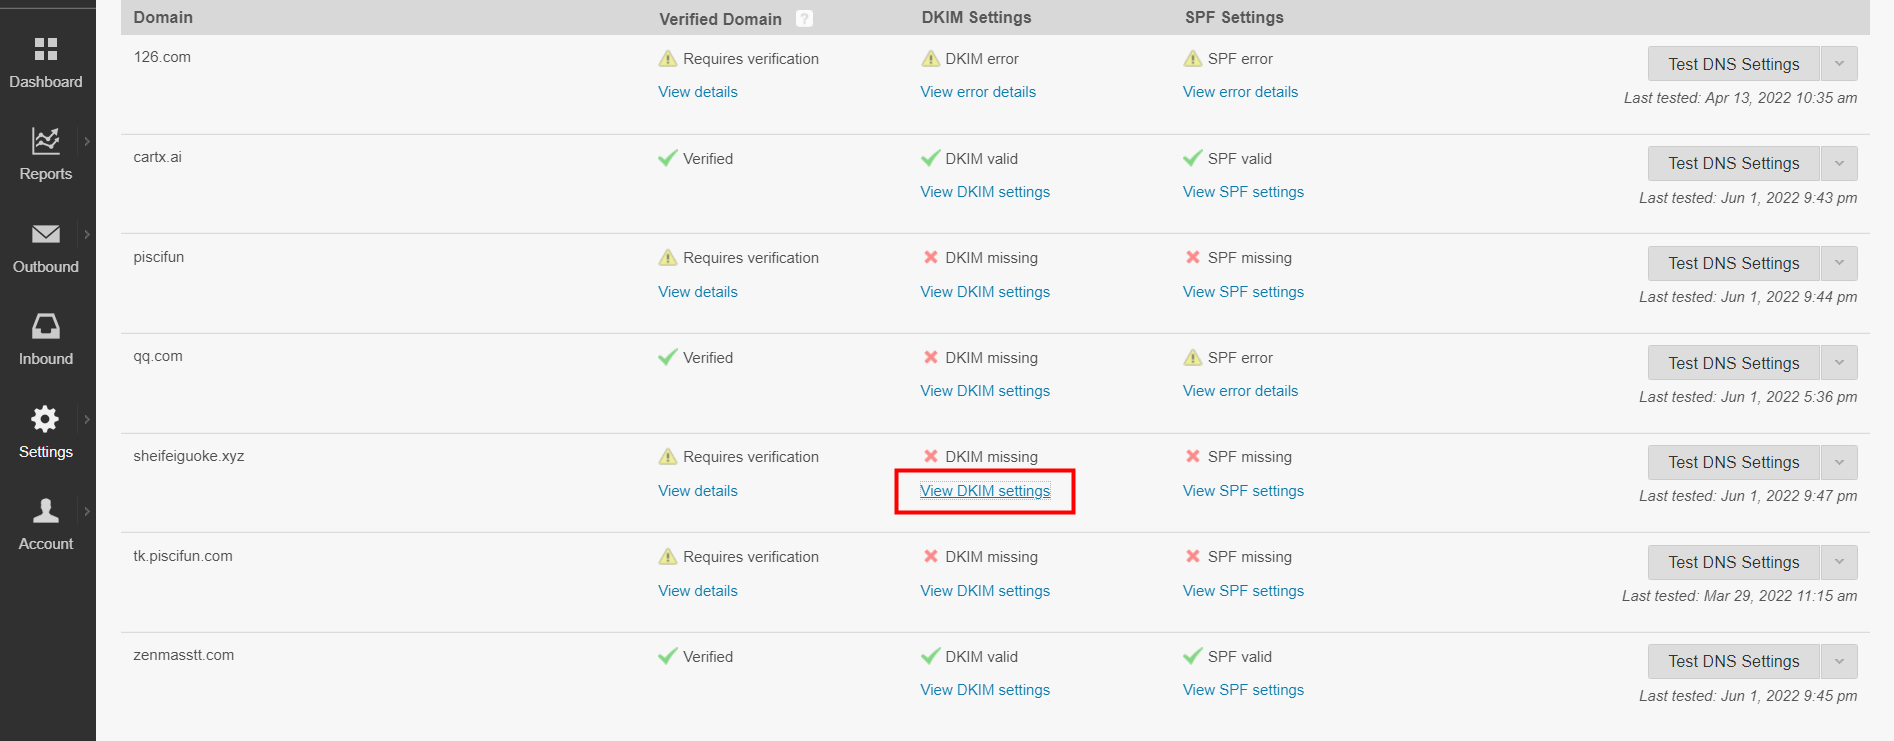The width and height of the screenshot is (1894, 741).
Task: Expand the dropdown arrow for cartx.ai Test DNS Settings
Action: click(1839, 163)
